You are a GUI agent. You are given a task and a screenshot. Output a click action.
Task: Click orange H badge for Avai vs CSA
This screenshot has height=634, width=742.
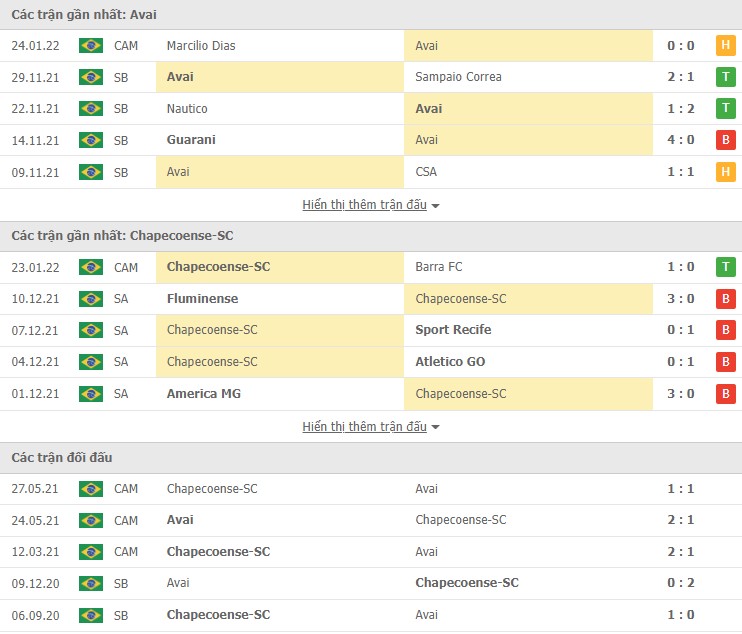coord(725,172)
